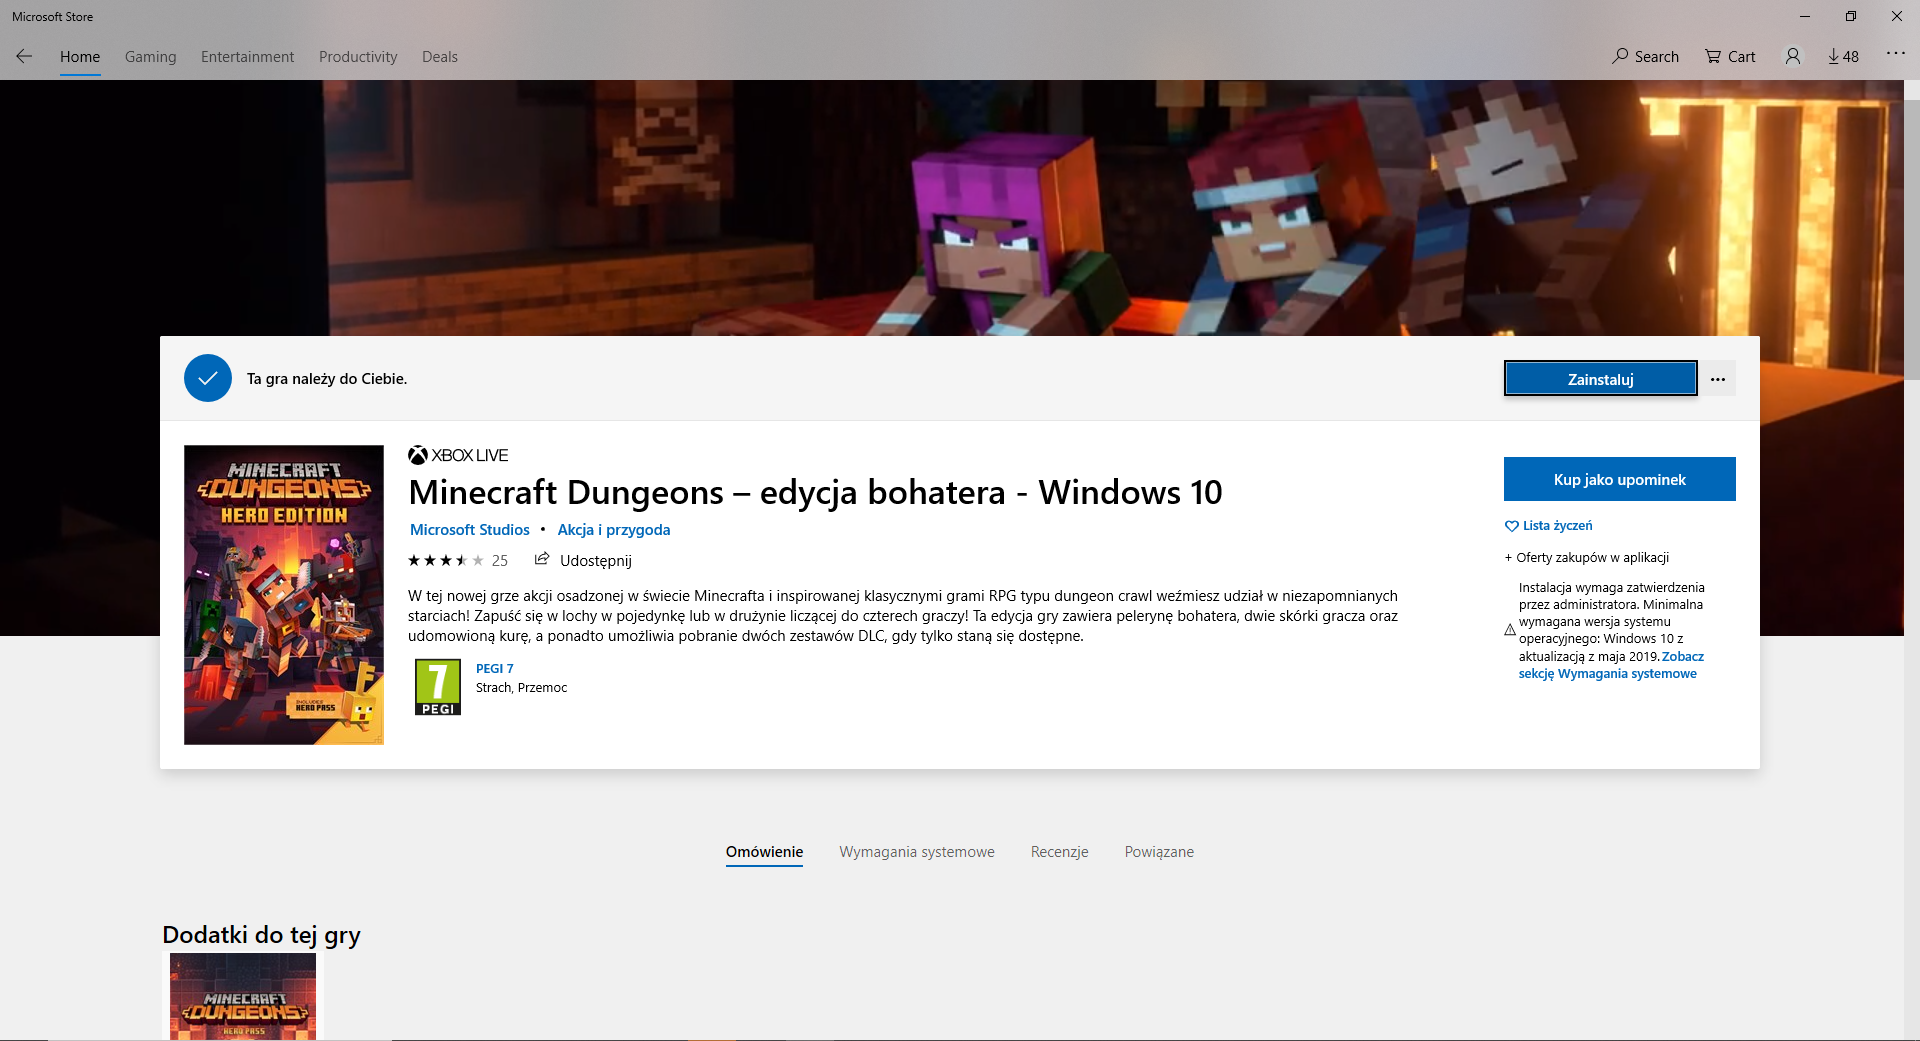Open more options next to Zainstaluj
The height and width of the screenshot is (1041, 1920).
(1718, 379)
